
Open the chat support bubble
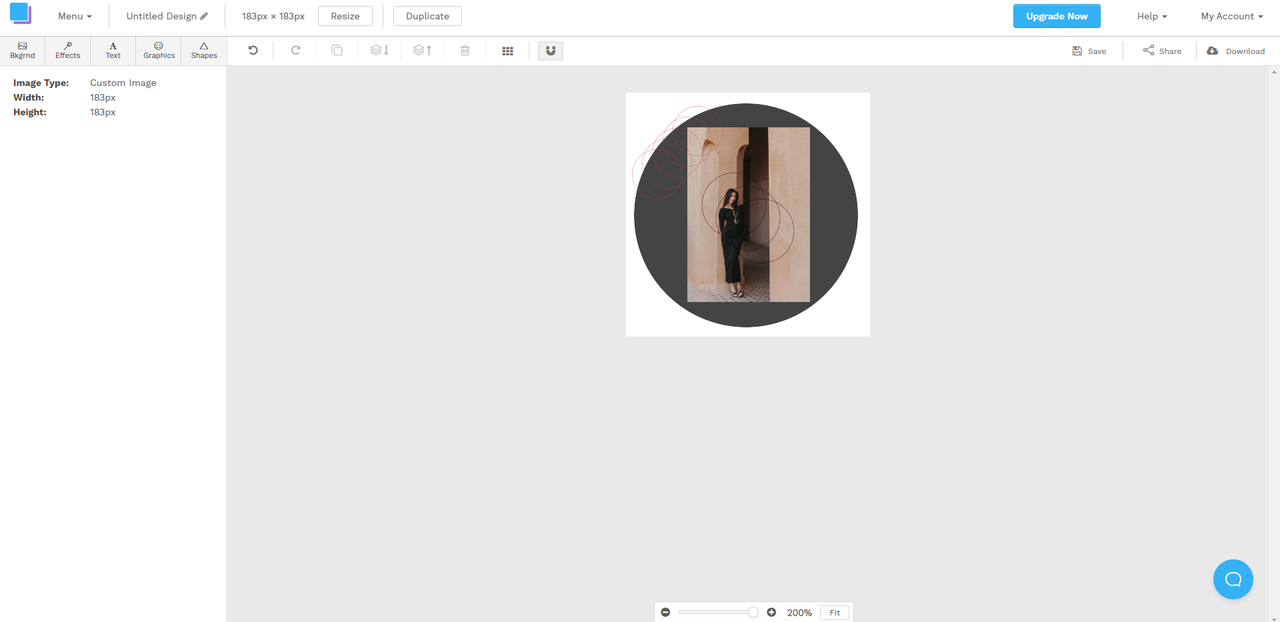click(1233, 579)
